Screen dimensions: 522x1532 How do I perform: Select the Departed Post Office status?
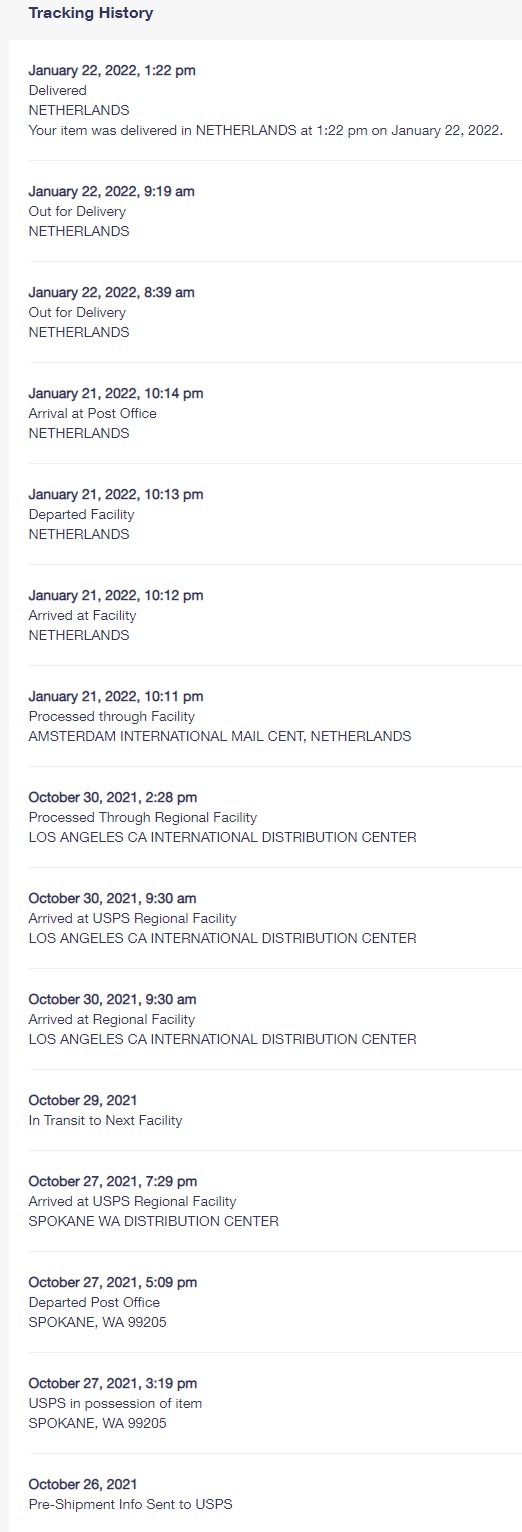94,1302
